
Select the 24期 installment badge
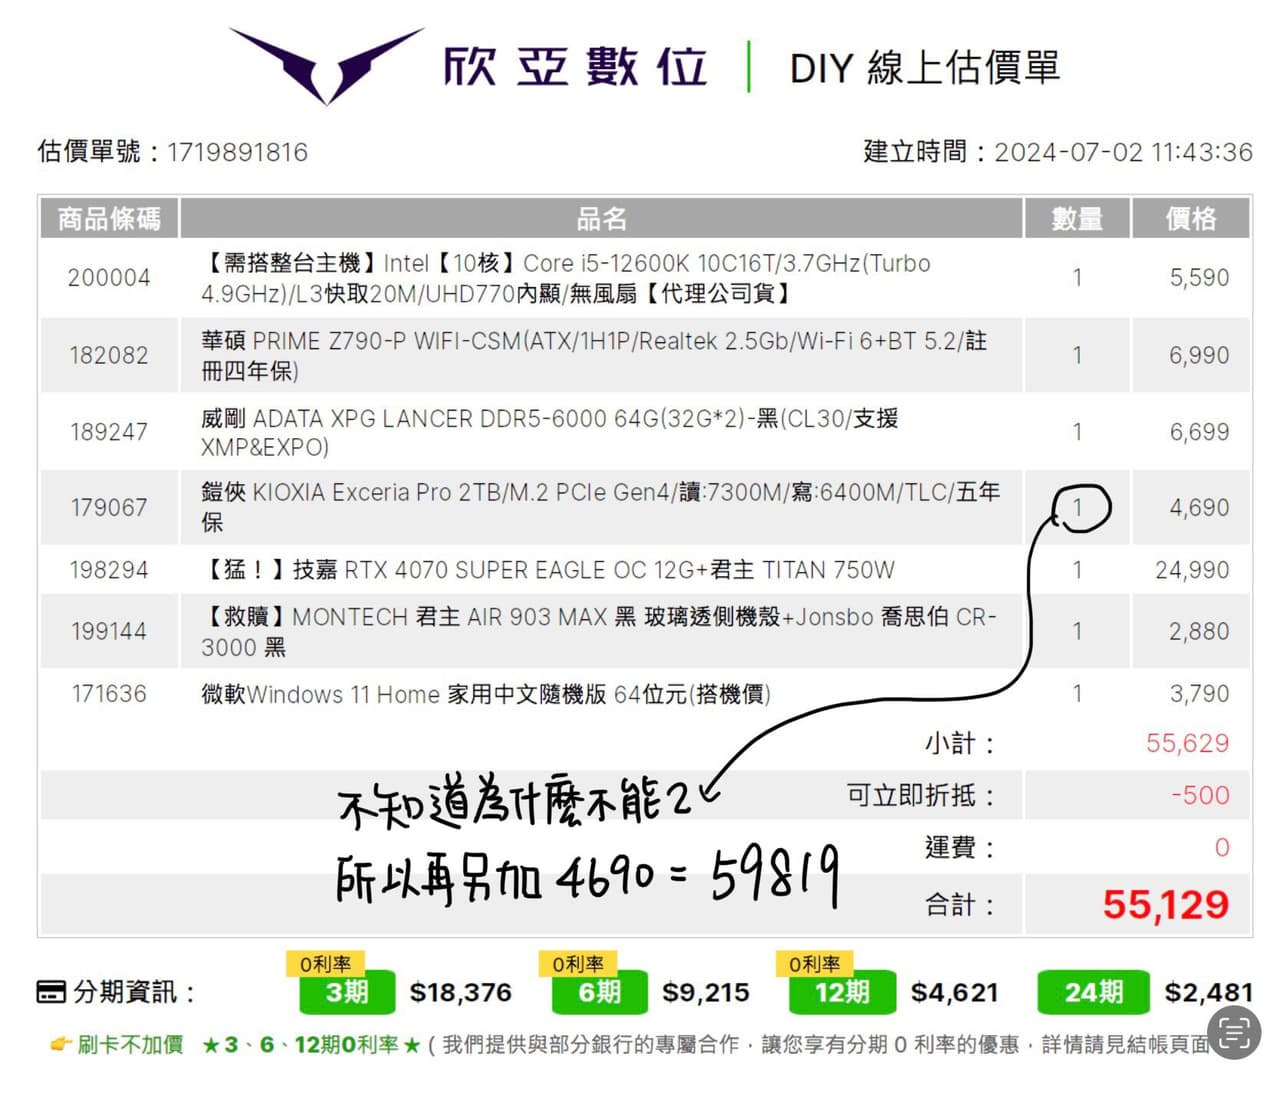[x=1093, y=992]
